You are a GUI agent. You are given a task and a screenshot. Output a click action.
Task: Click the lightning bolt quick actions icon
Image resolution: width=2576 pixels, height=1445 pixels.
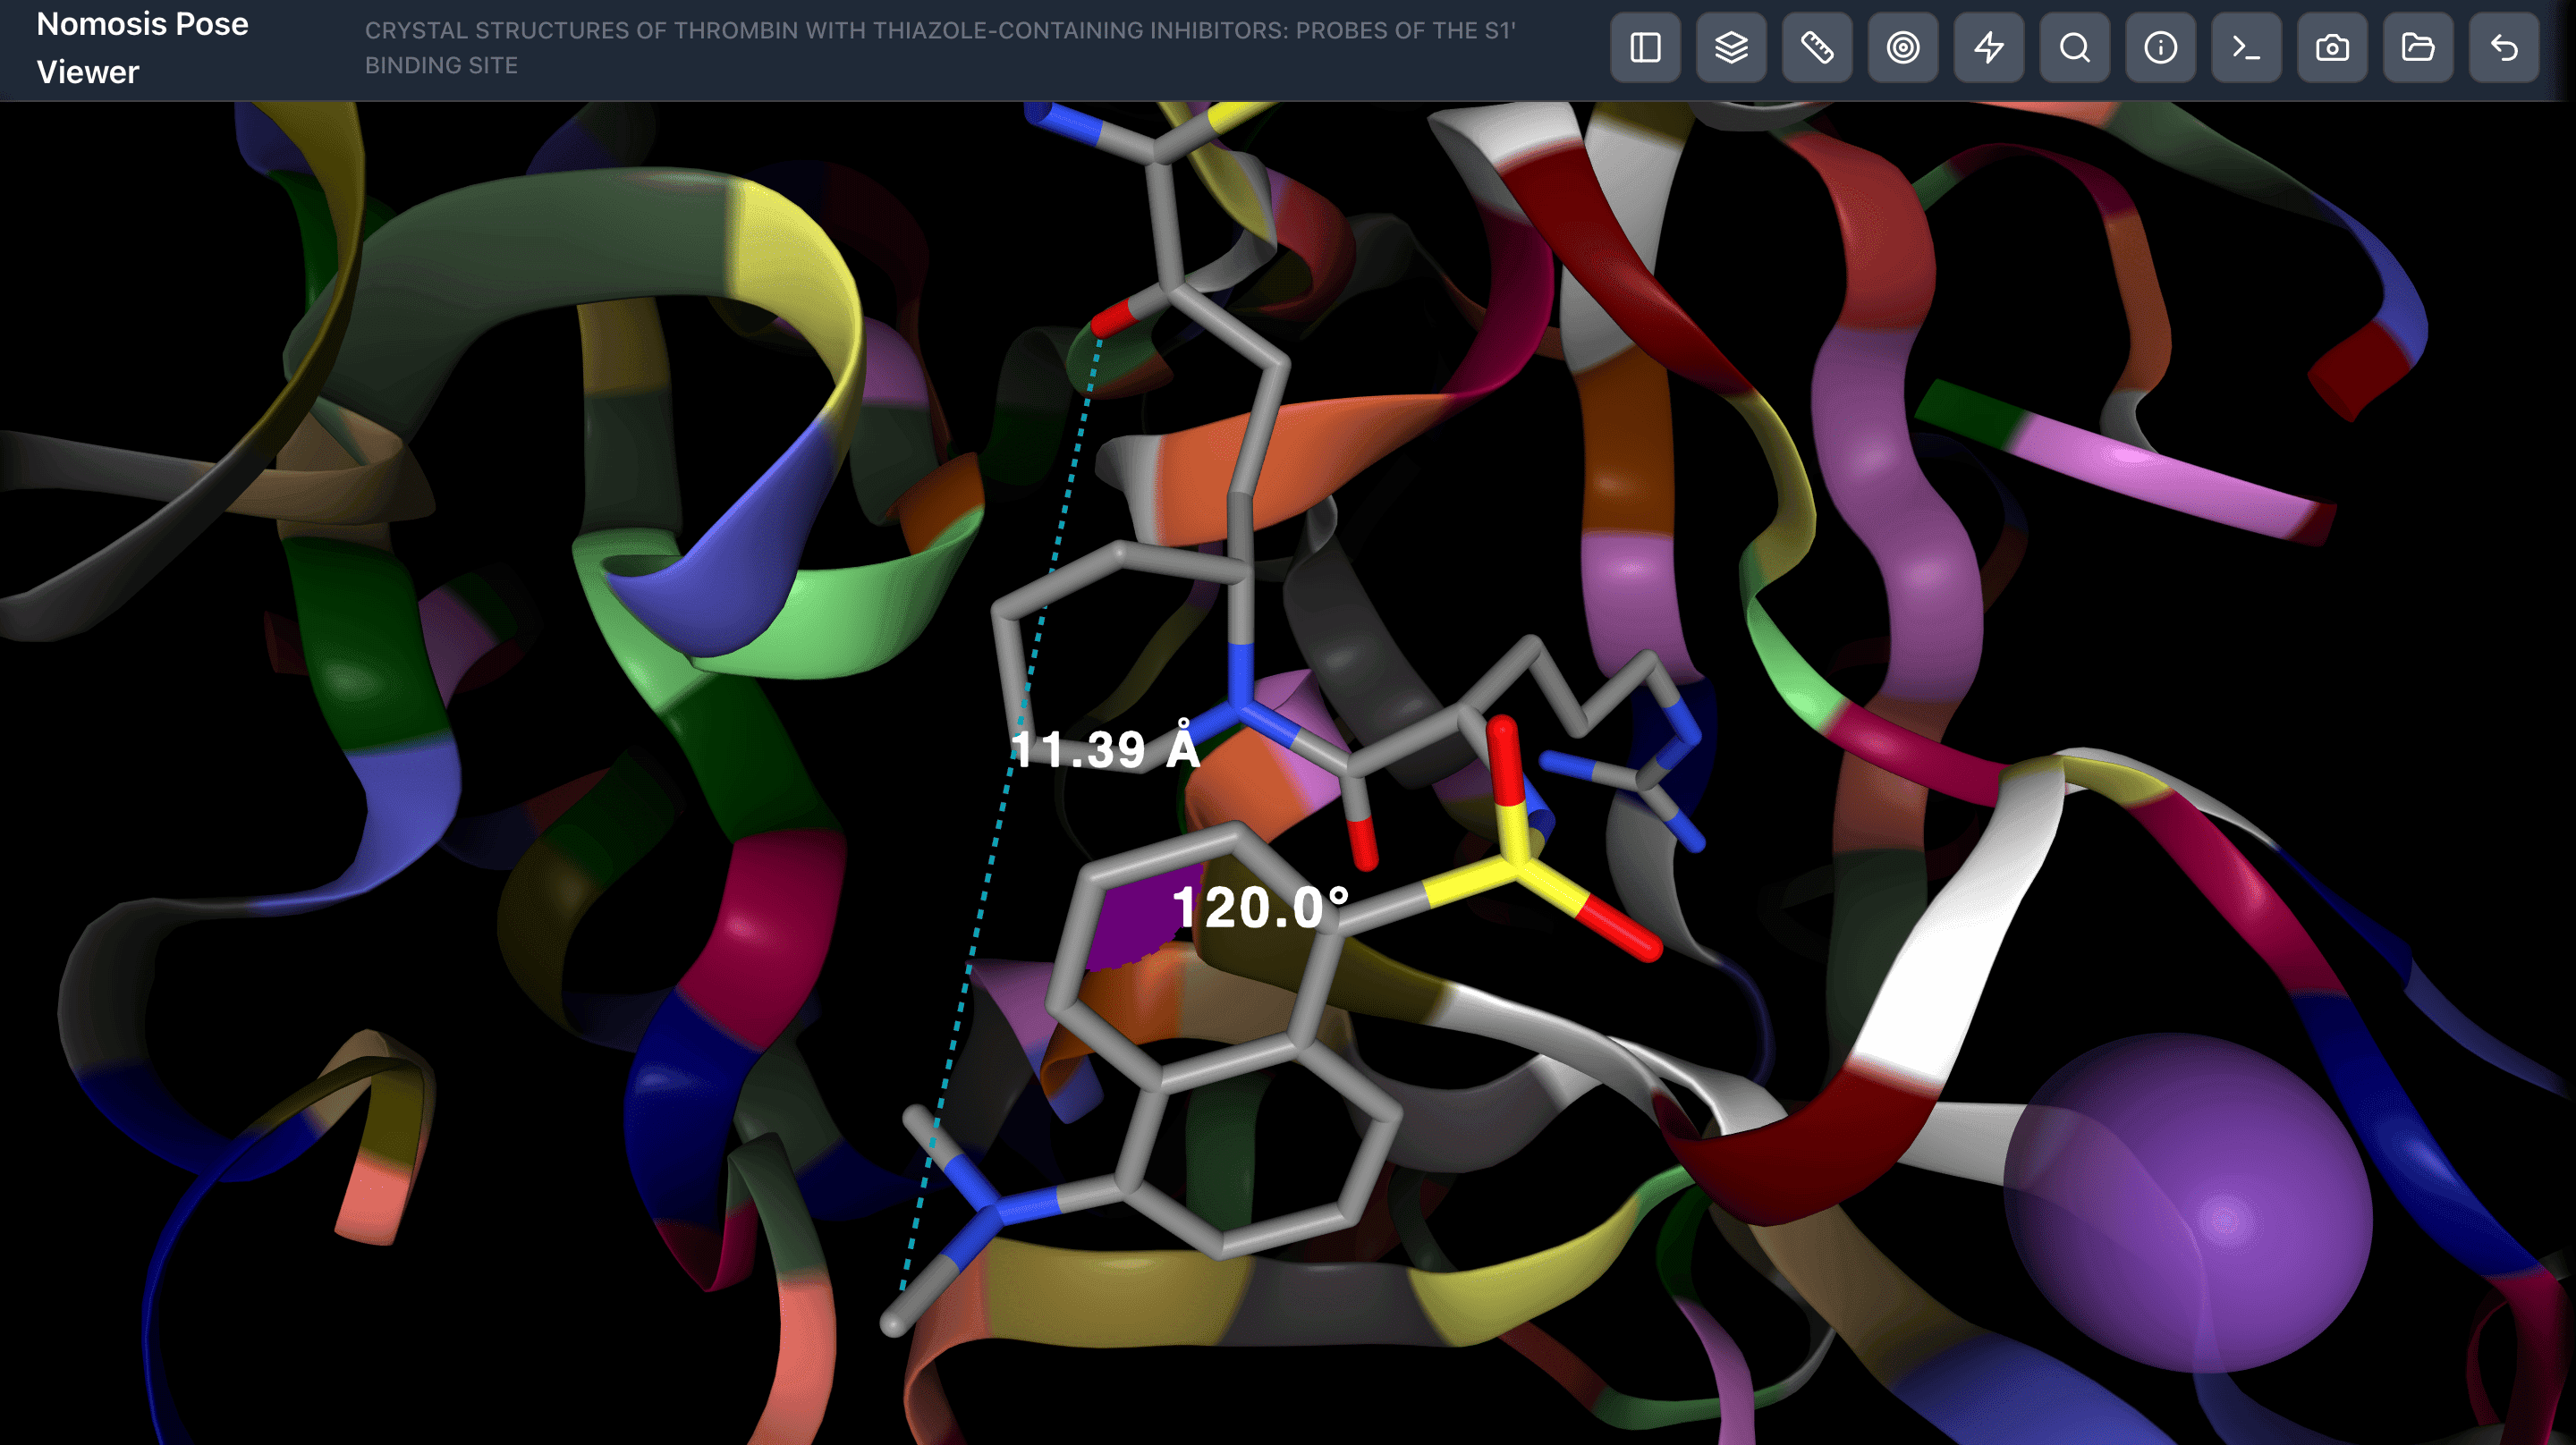click(1989, 47)
